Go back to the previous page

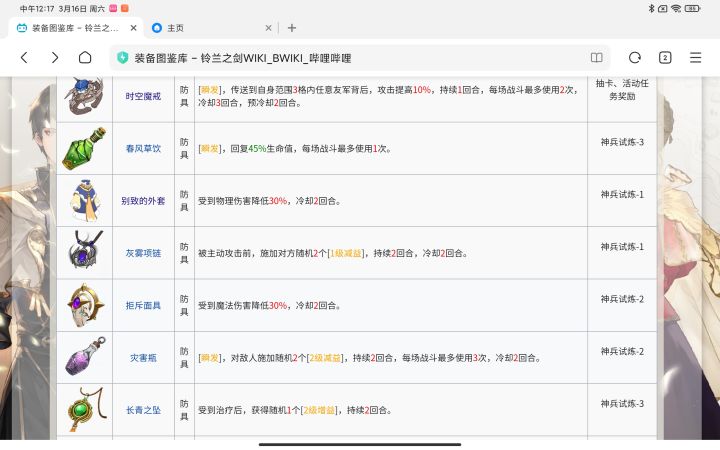(24, 58)
